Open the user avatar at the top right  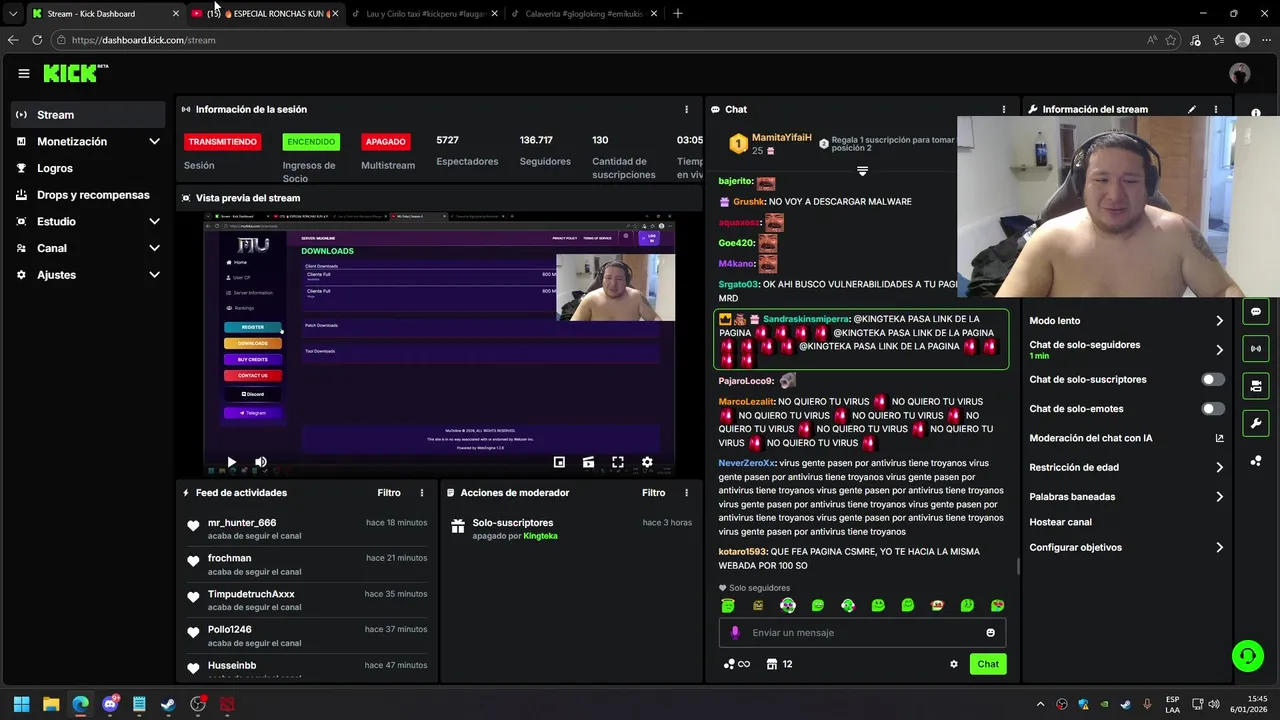point(1240,73)
